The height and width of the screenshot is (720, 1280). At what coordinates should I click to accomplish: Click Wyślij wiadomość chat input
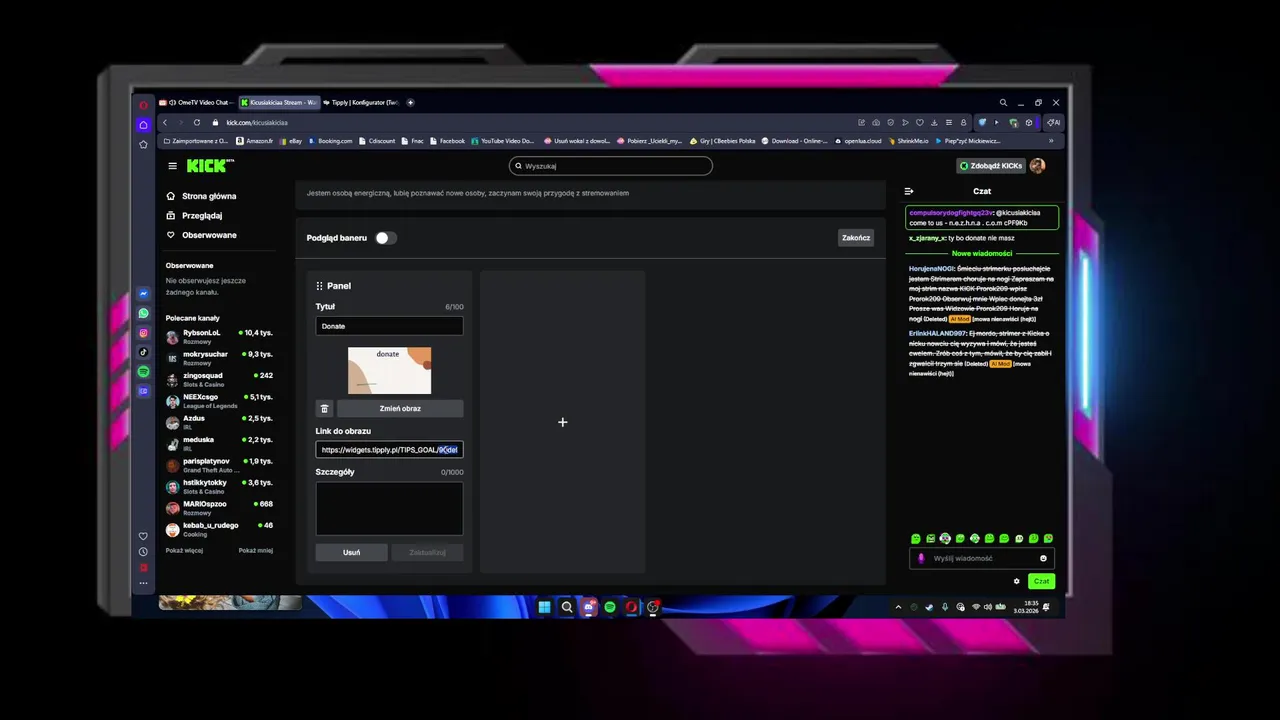click(x=982, y=558)
